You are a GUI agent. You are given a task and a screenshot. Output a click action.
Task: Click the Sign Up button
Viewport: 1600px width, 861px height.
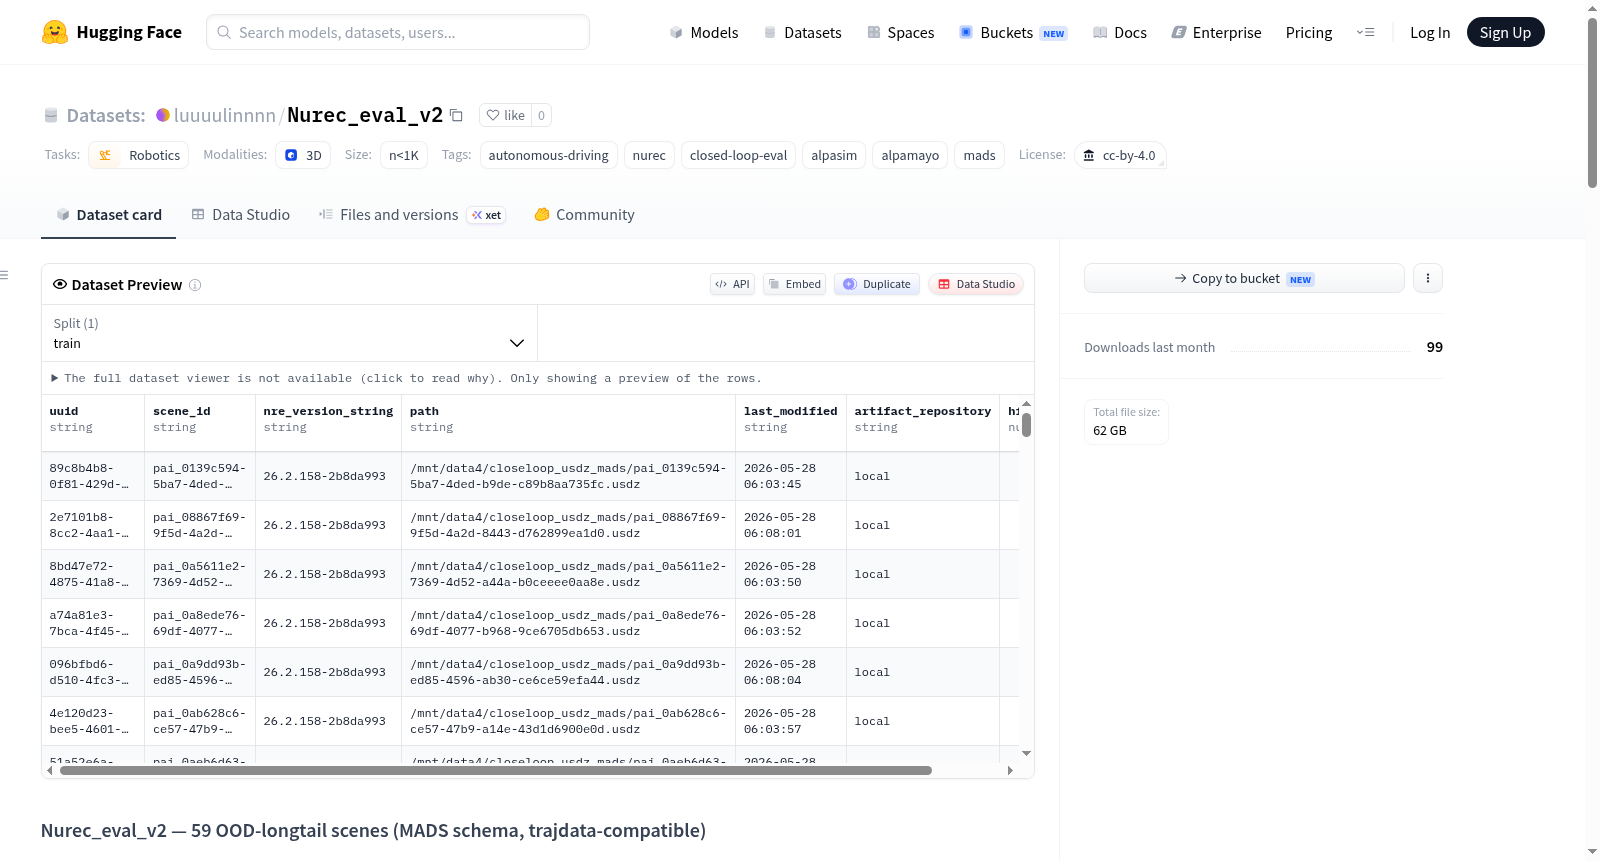(x=1505, y=32)
